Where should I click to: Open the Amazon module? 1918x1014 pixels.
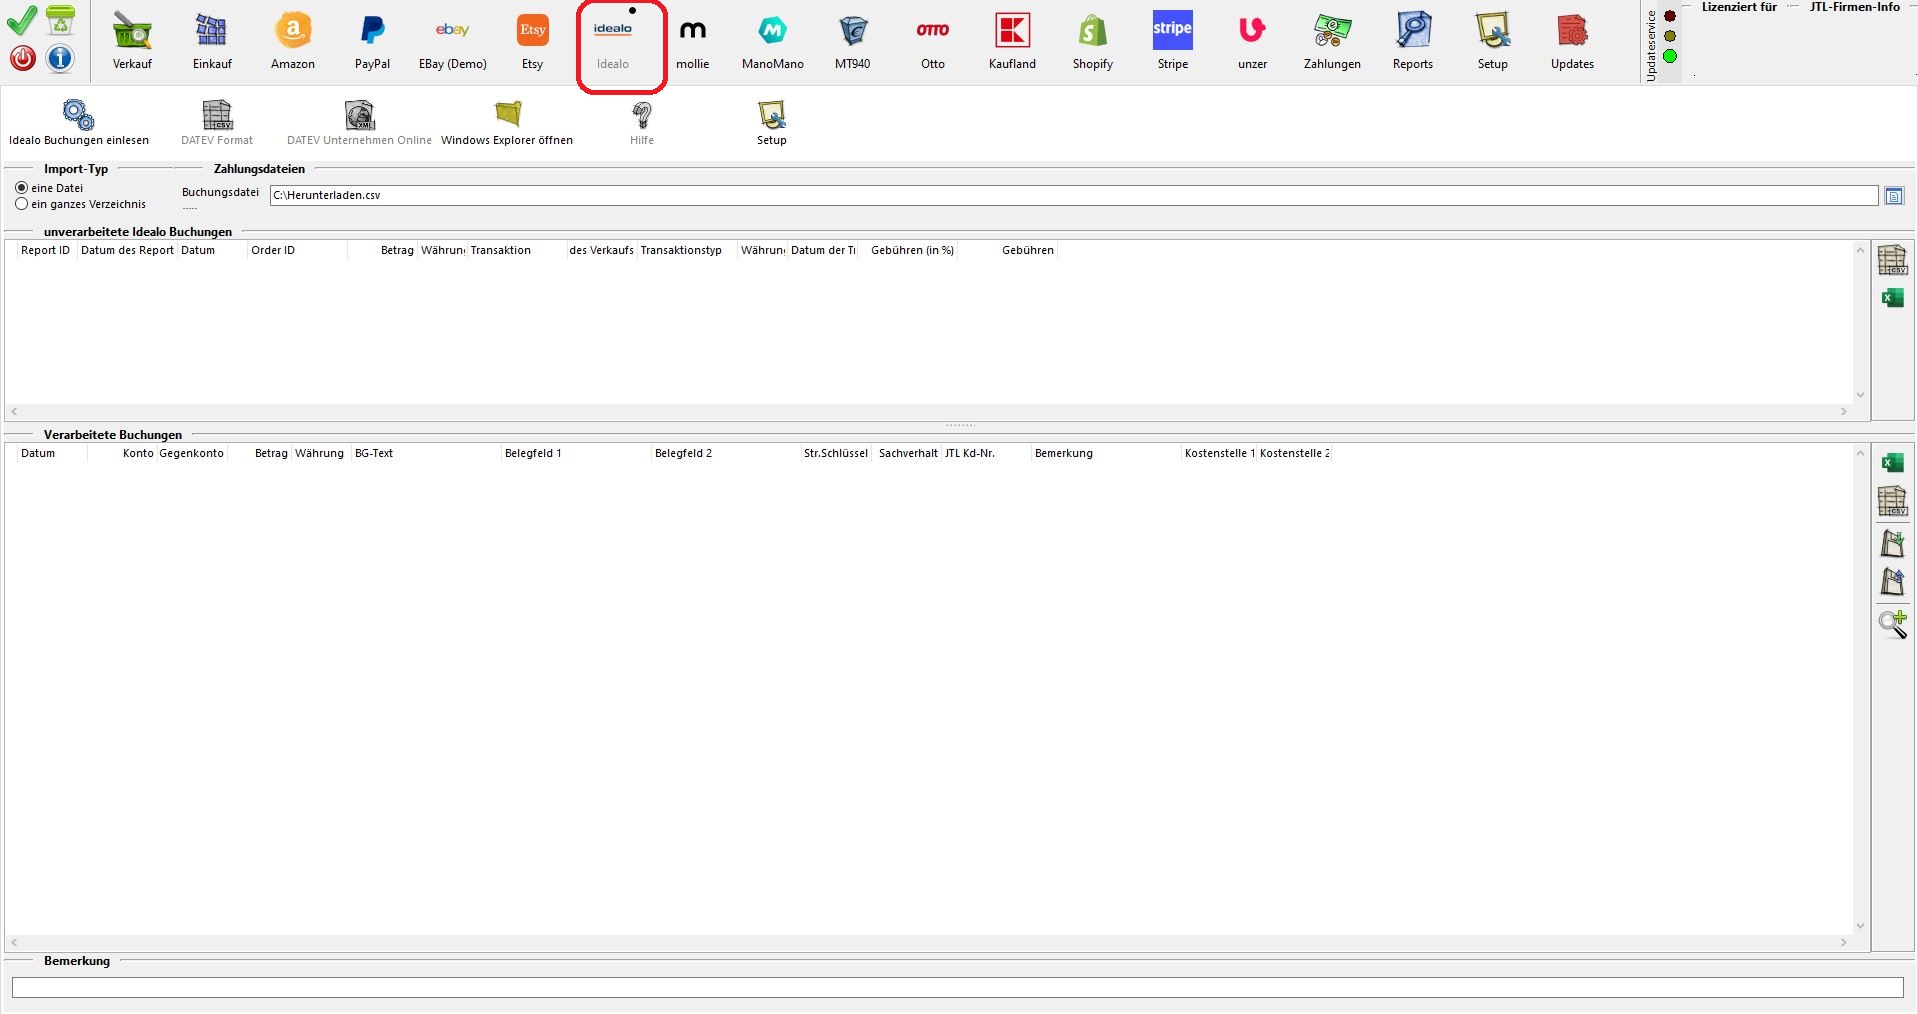click(292, 40)
